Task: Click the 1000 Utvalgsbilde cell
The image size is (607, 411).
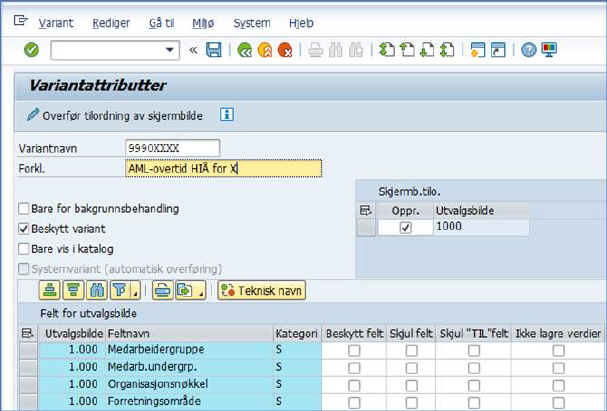Action: pos(481,227)
